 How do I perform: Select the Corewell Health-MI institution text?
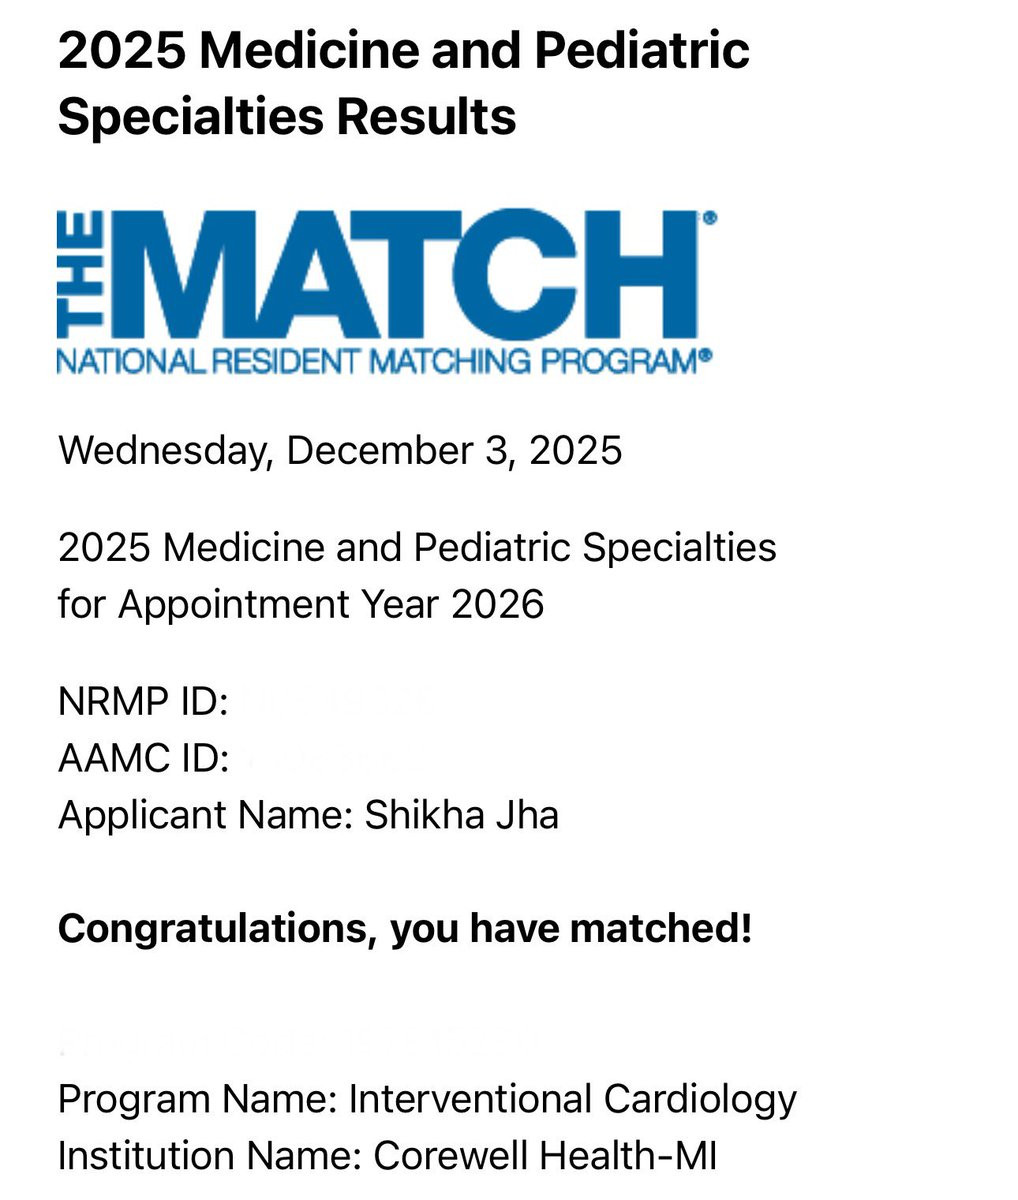pyautogui.click(x=545, y=1156)
